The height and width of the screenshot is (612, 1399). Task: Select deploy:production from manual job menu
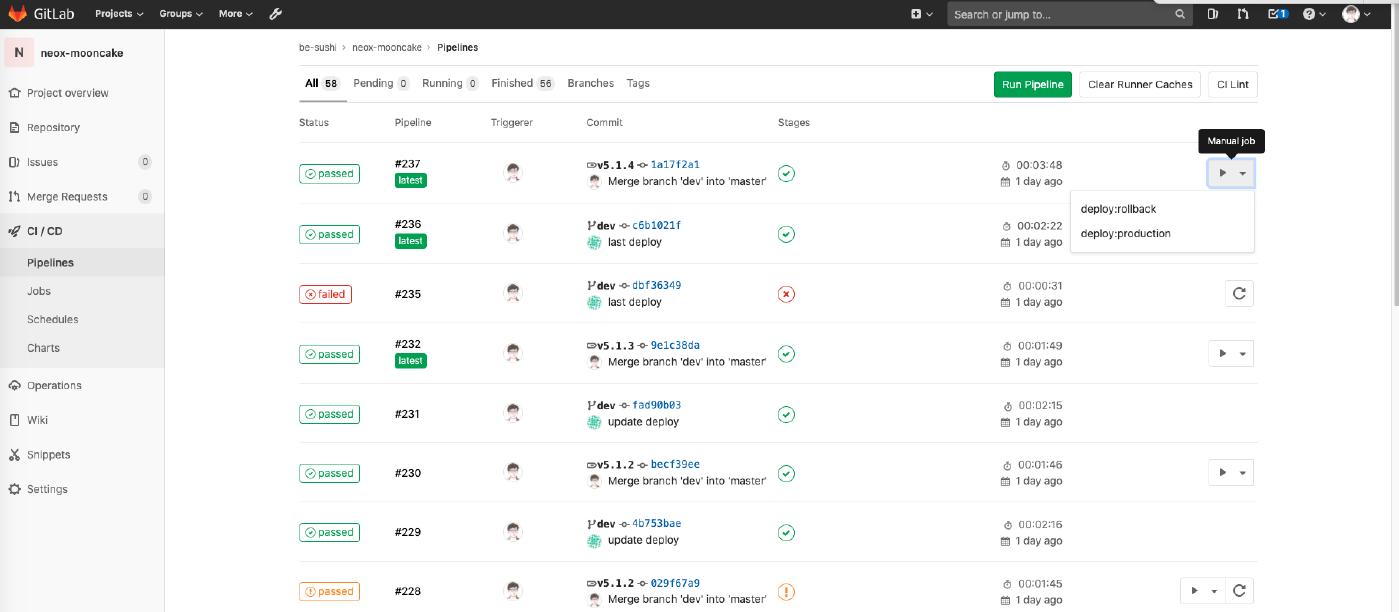(1125, 233)
